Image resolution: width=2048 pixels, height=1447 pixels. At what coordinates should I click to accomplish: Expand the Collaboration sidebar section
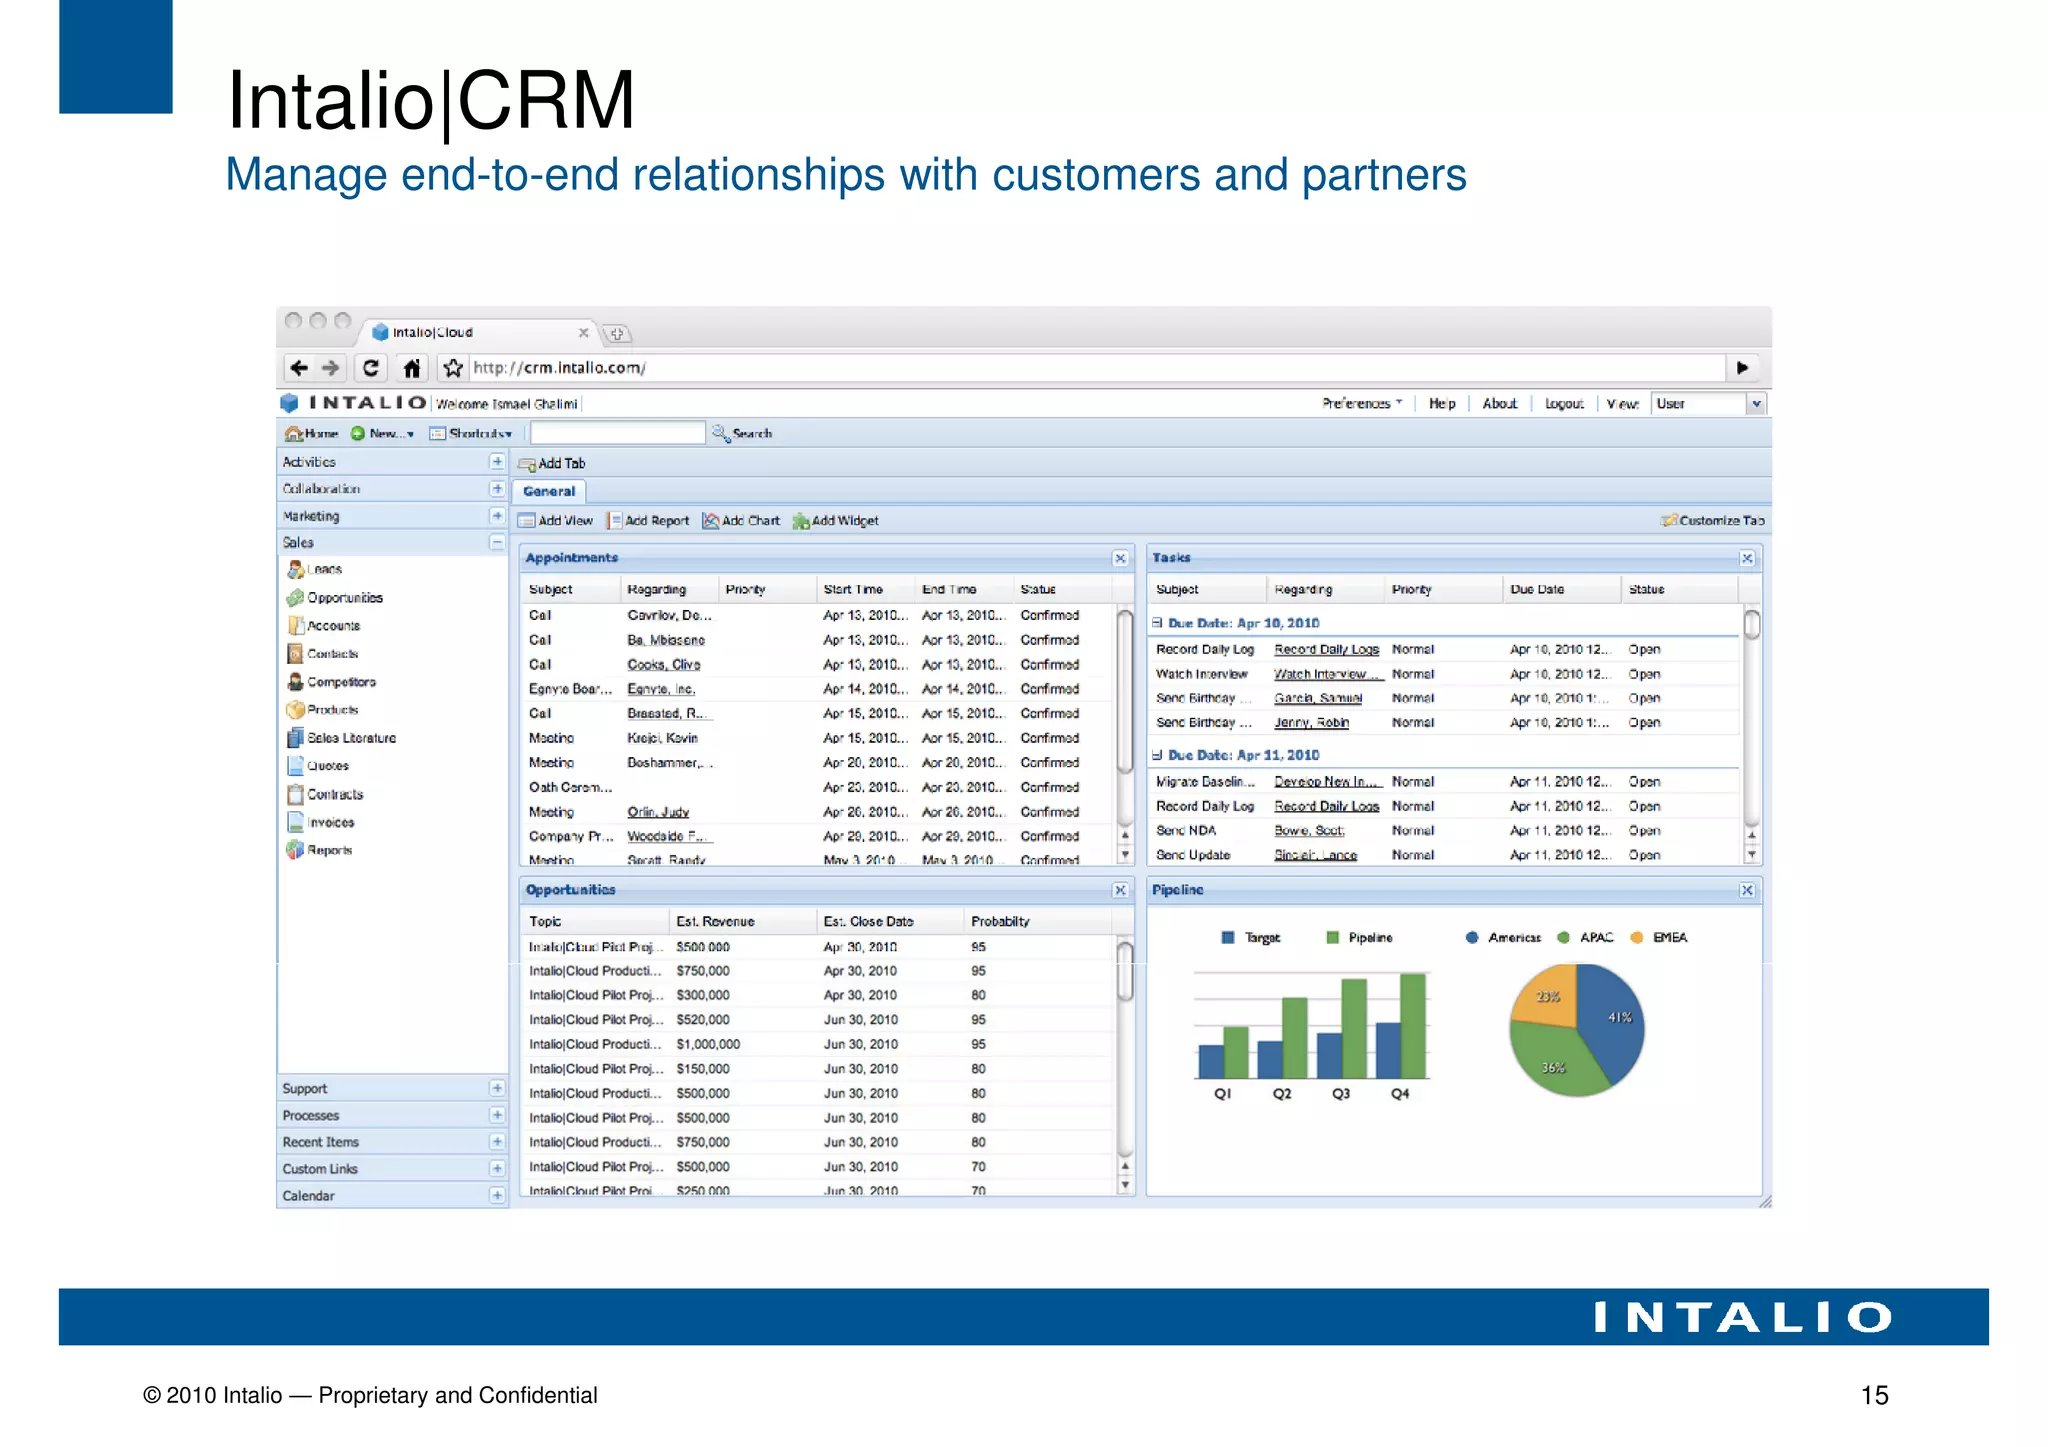(497, 488)
